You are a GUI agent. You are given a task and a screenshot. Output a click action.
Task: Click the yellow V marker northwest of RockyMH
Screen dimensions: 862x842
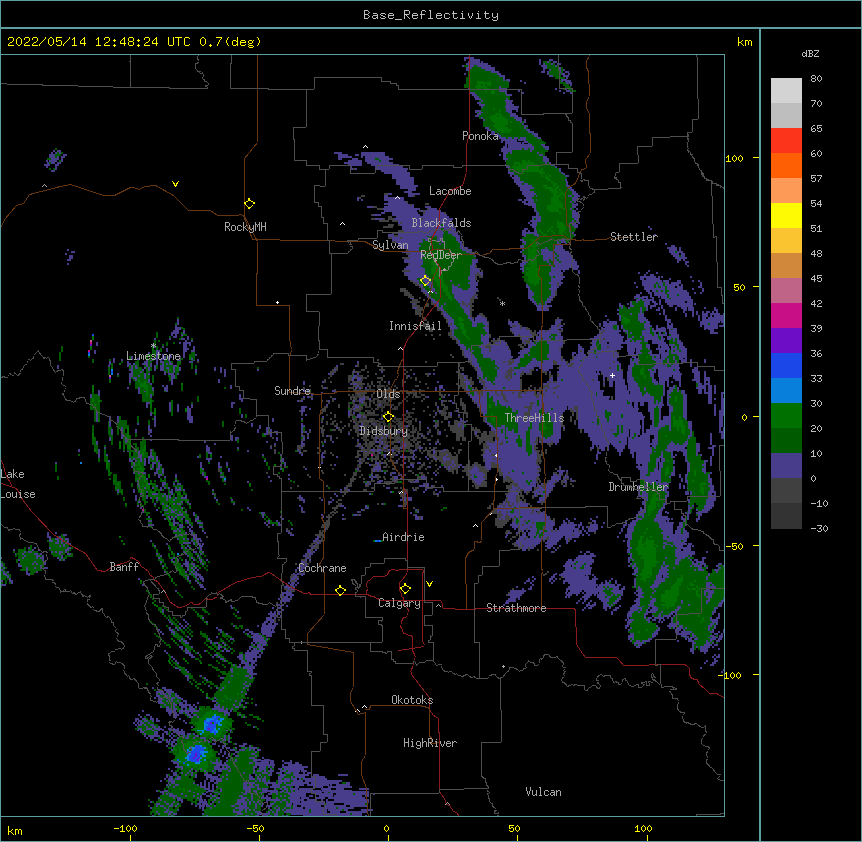(x=175, y=184)
